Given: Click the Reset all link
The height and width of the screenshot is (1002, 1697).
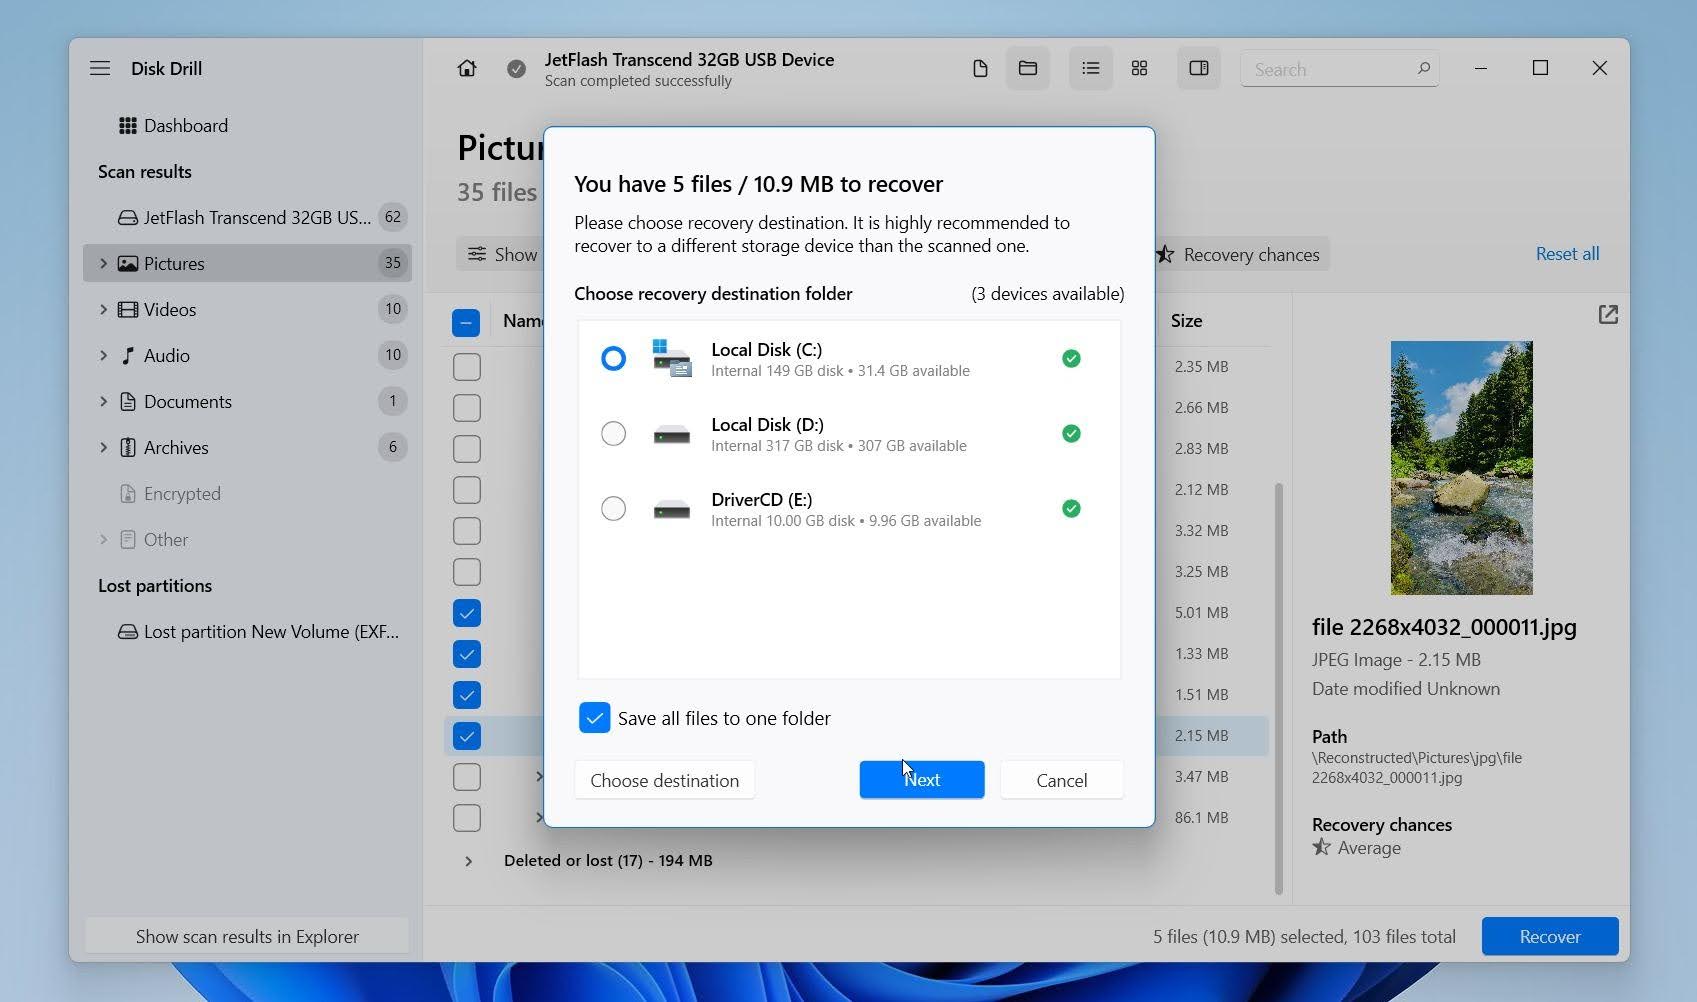Looking at the screenshot, I should coord(1567,254).
